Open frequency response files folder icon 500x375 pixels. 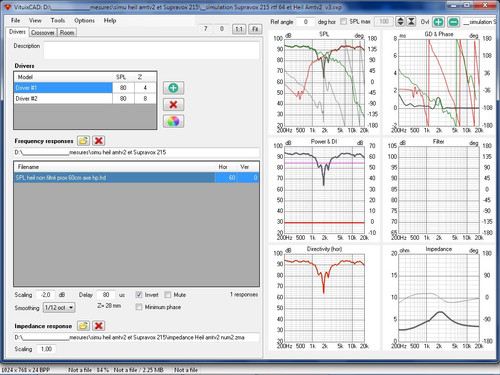(83, 141)
